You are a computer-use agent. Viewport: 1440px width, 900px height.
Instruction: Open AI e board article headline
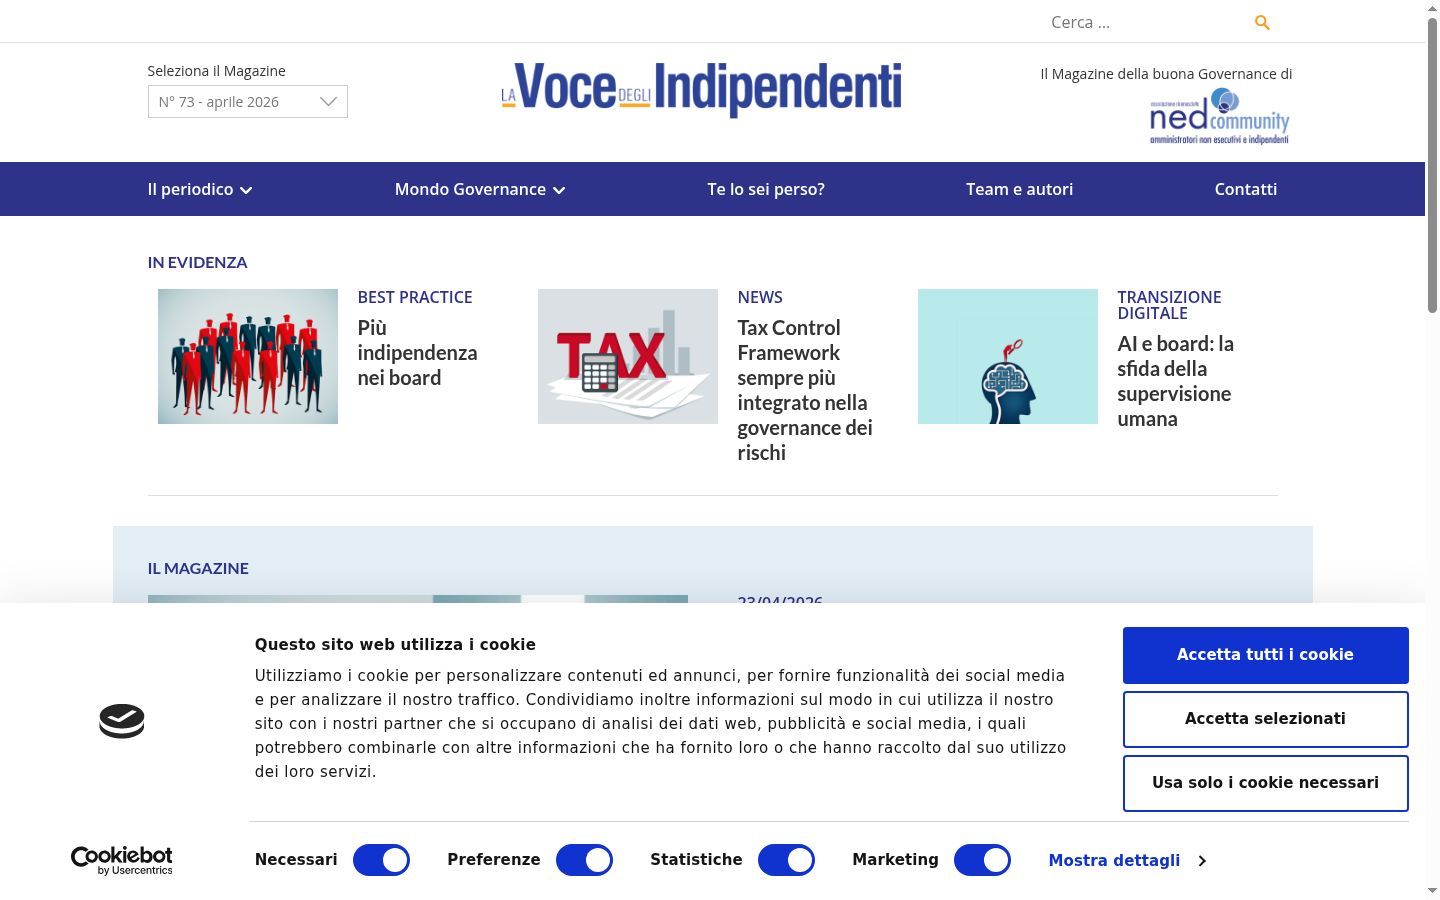(1176, 381)
